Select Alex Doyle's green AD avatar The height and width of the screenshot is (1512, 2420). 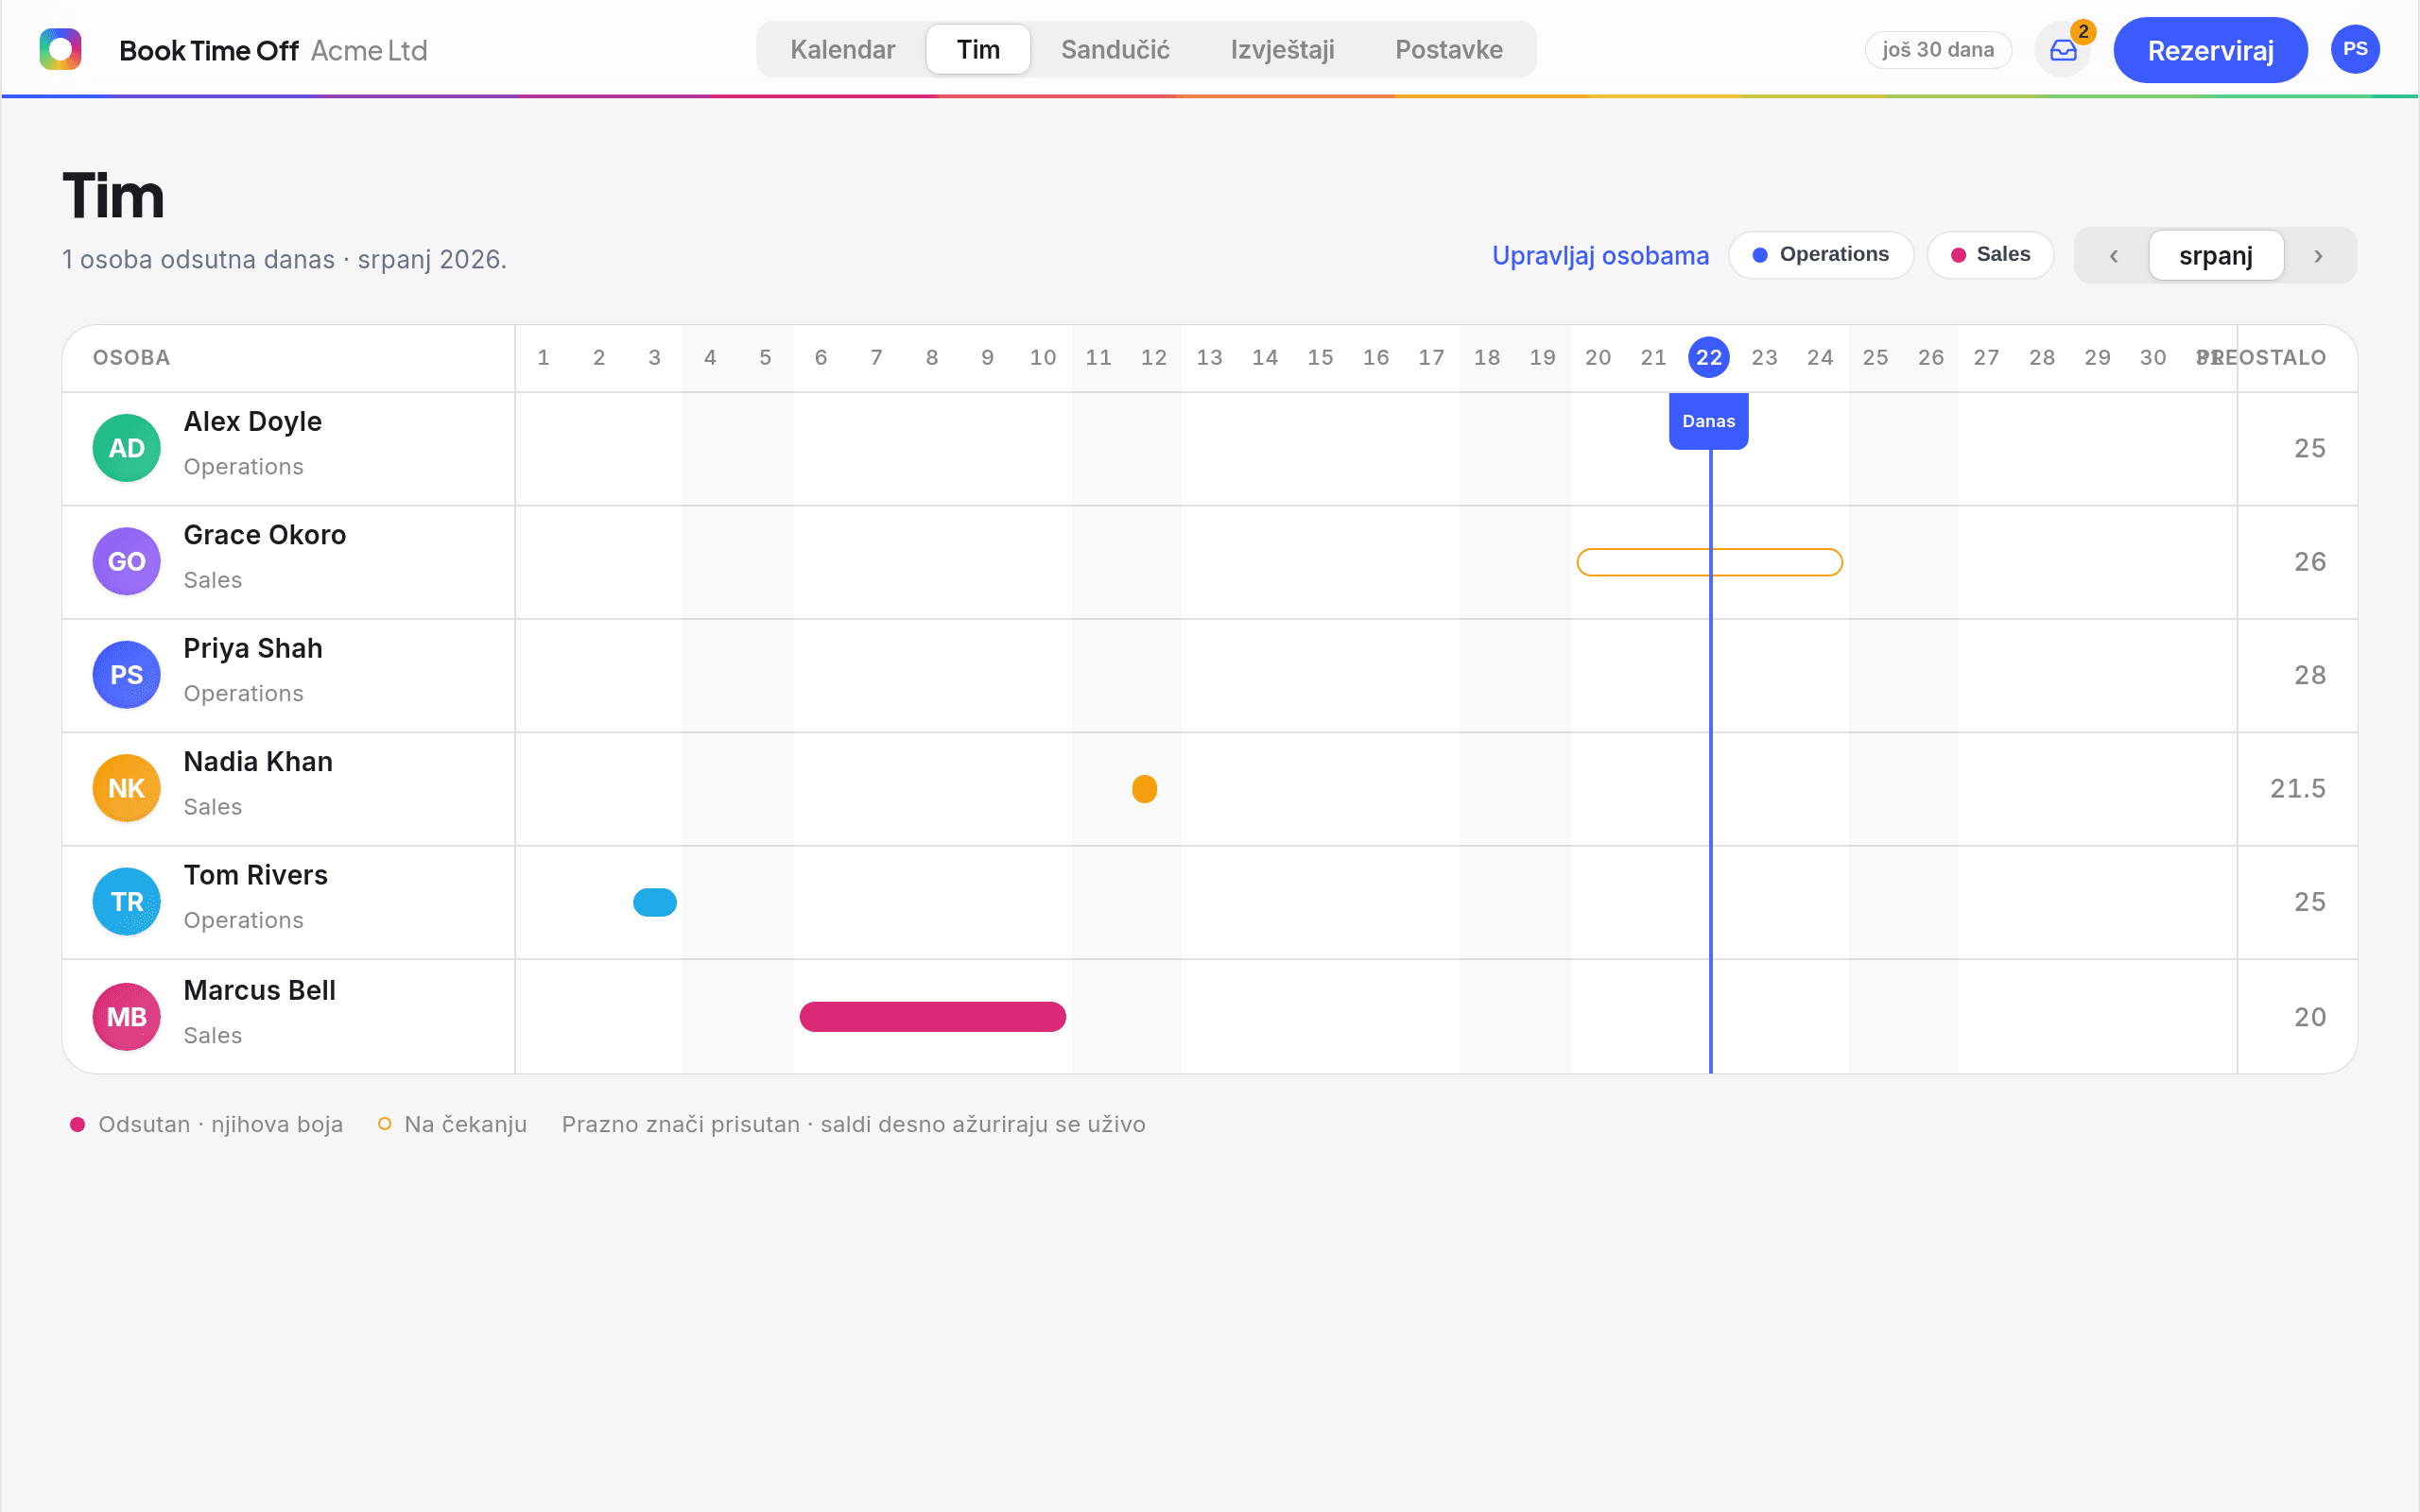click(x=127, y=448)
